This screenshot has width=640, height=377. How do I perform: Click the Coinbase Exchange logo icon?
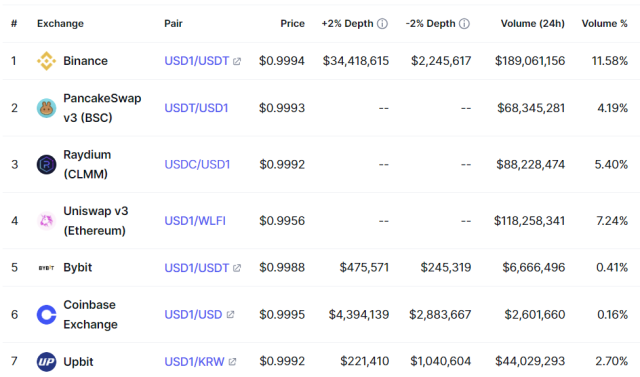[47, 315]
